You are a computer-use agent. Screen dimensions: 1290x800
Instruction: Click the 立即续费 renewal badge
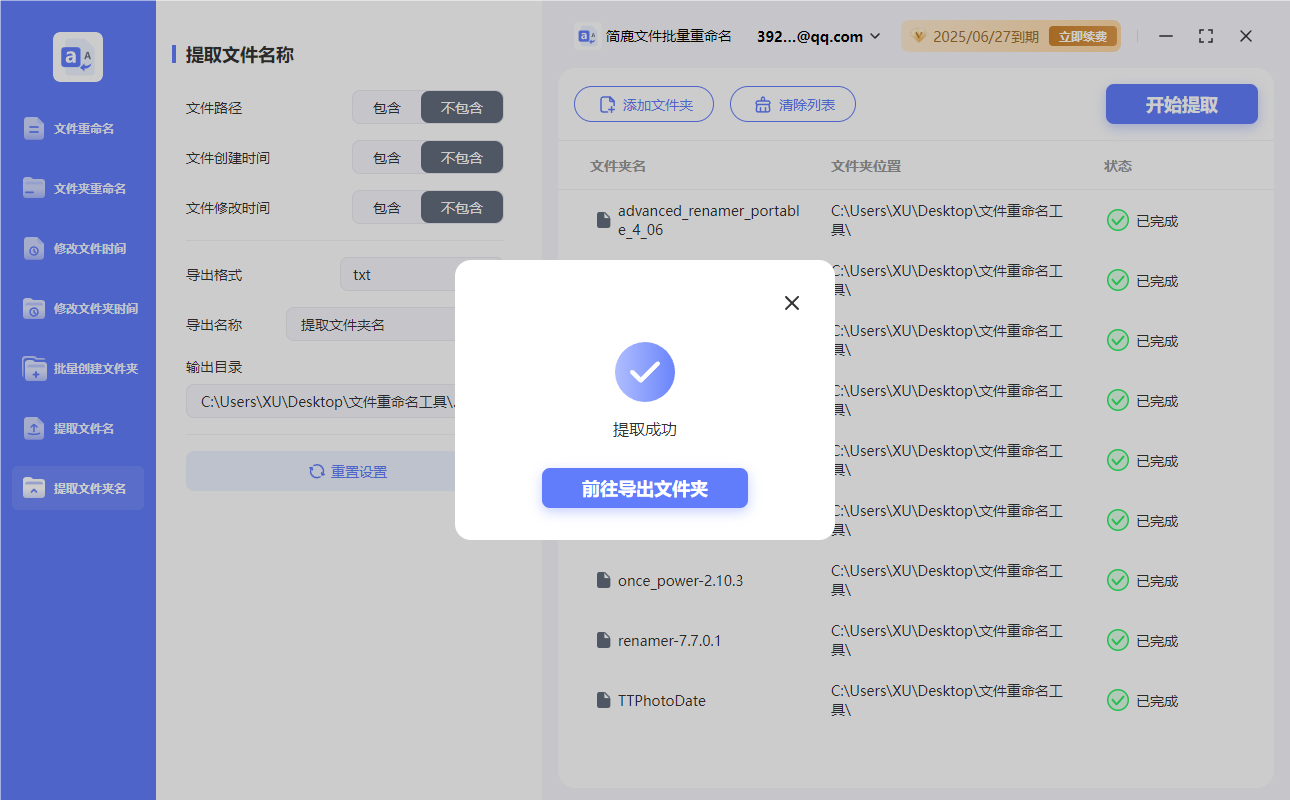(1083, 36)
